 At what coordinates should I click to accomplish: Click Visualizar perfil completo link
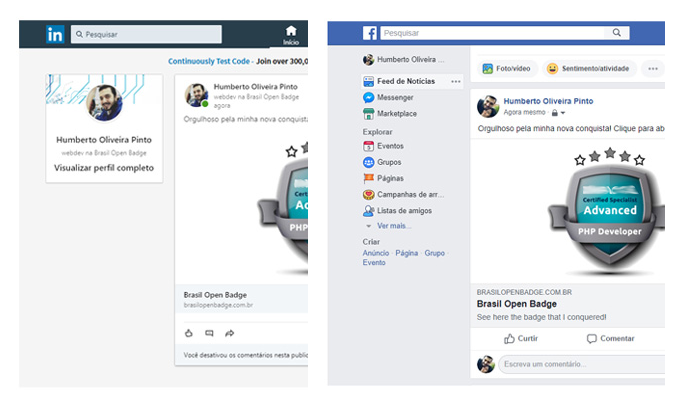click(x=104, y=168)
